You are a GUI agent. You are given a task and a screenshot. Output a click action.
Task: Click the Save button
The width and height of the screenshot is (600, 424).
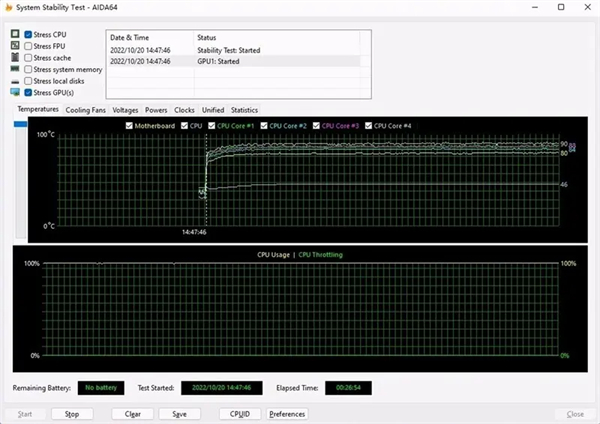pyautogui.click(x=179, y=413)
